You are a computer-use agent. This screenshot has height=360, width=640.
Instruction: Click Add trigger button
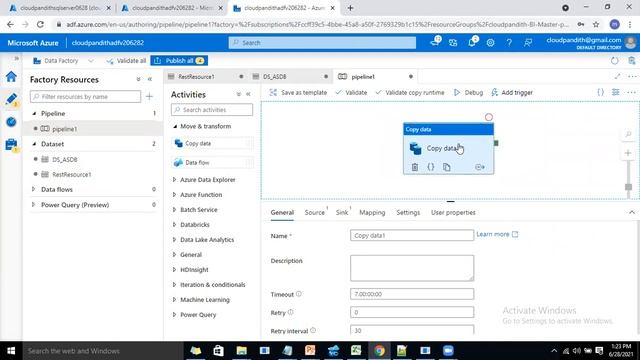click(x=512, y=93)
